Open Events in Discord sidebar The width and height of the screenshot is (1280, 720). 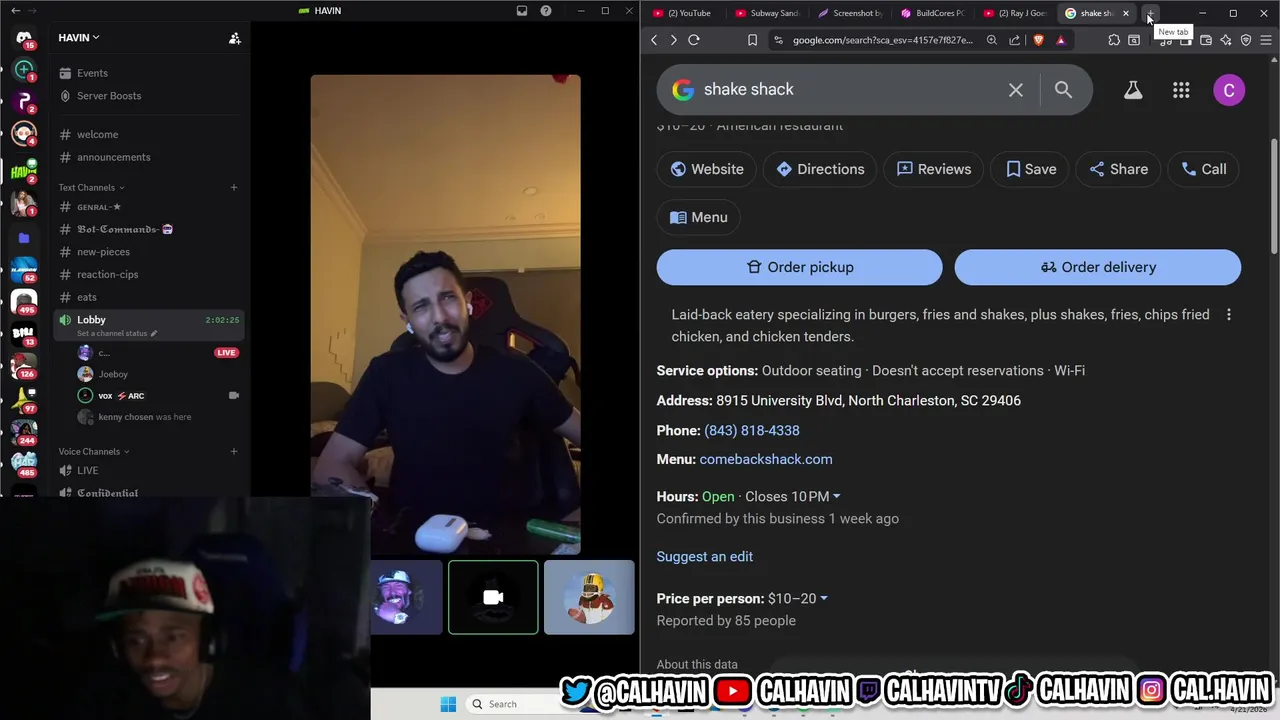92,73
